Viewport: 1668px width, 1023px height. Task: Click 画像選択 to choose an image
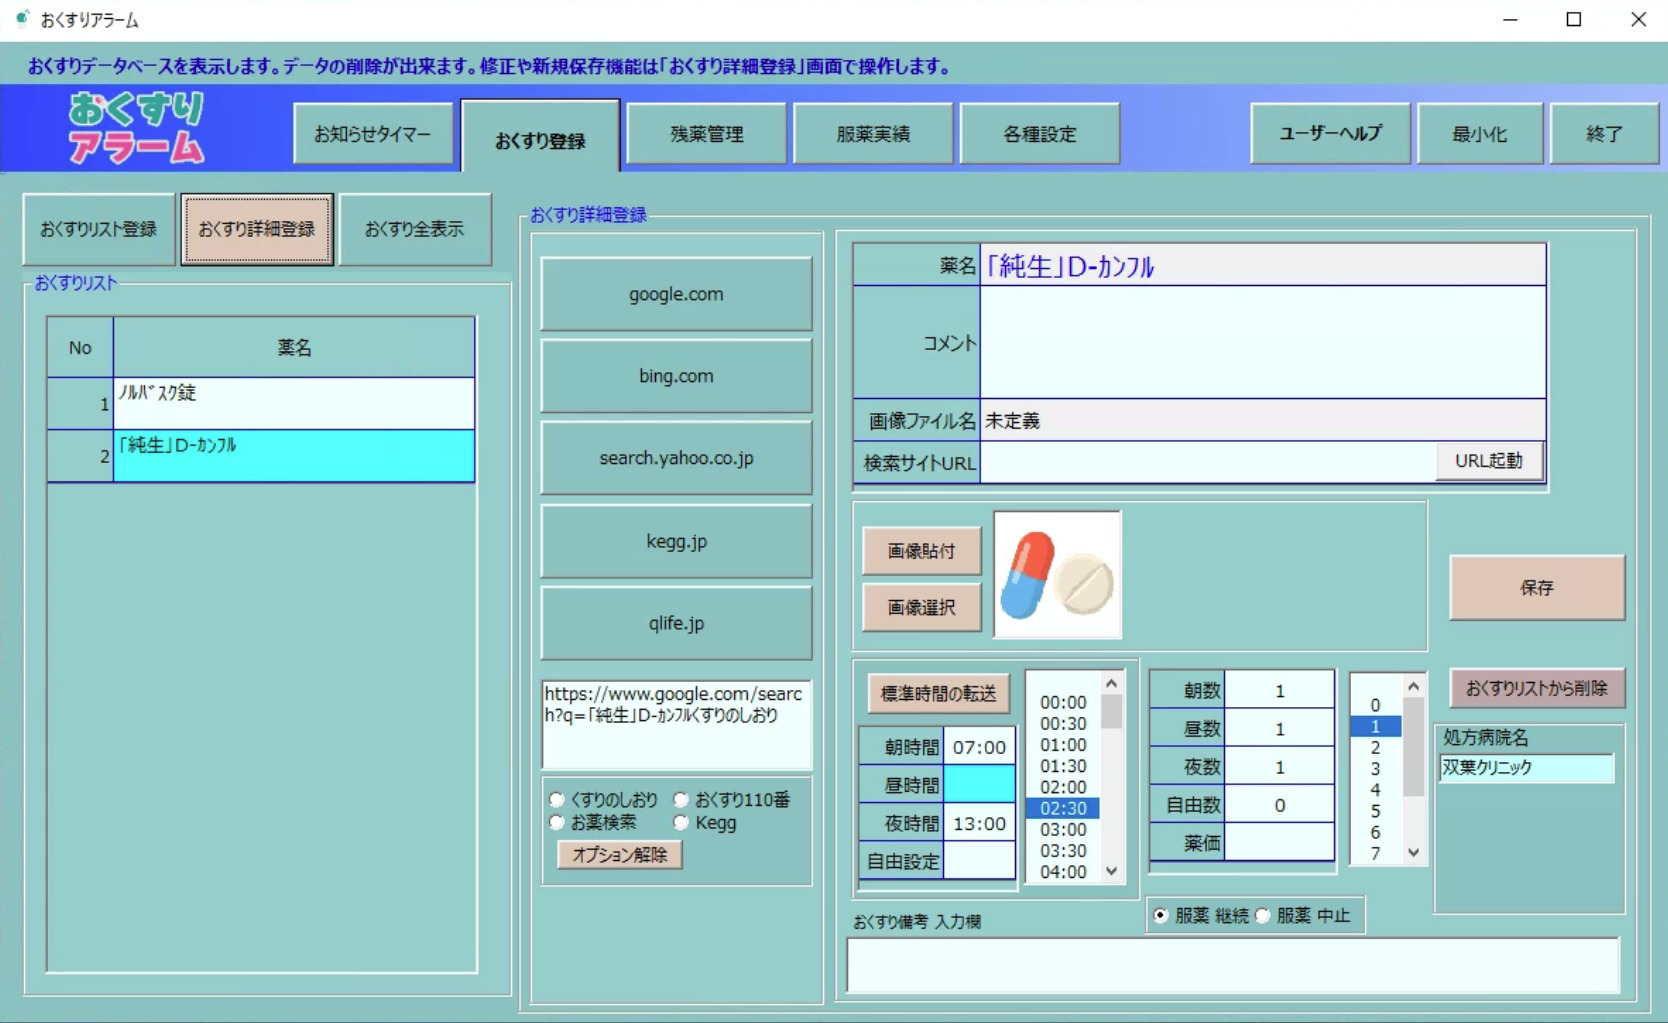click(x=920, y=607)
